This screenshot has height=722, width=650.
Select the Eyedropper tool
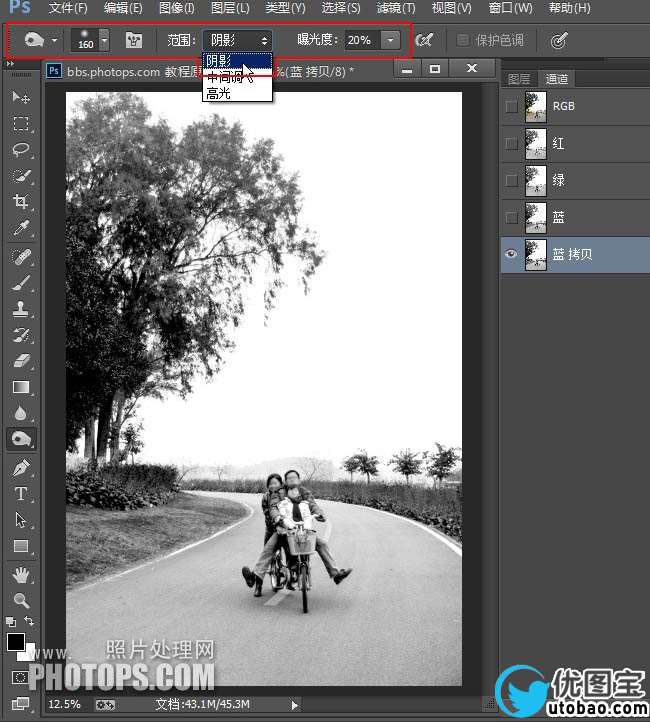coord(21,227)
